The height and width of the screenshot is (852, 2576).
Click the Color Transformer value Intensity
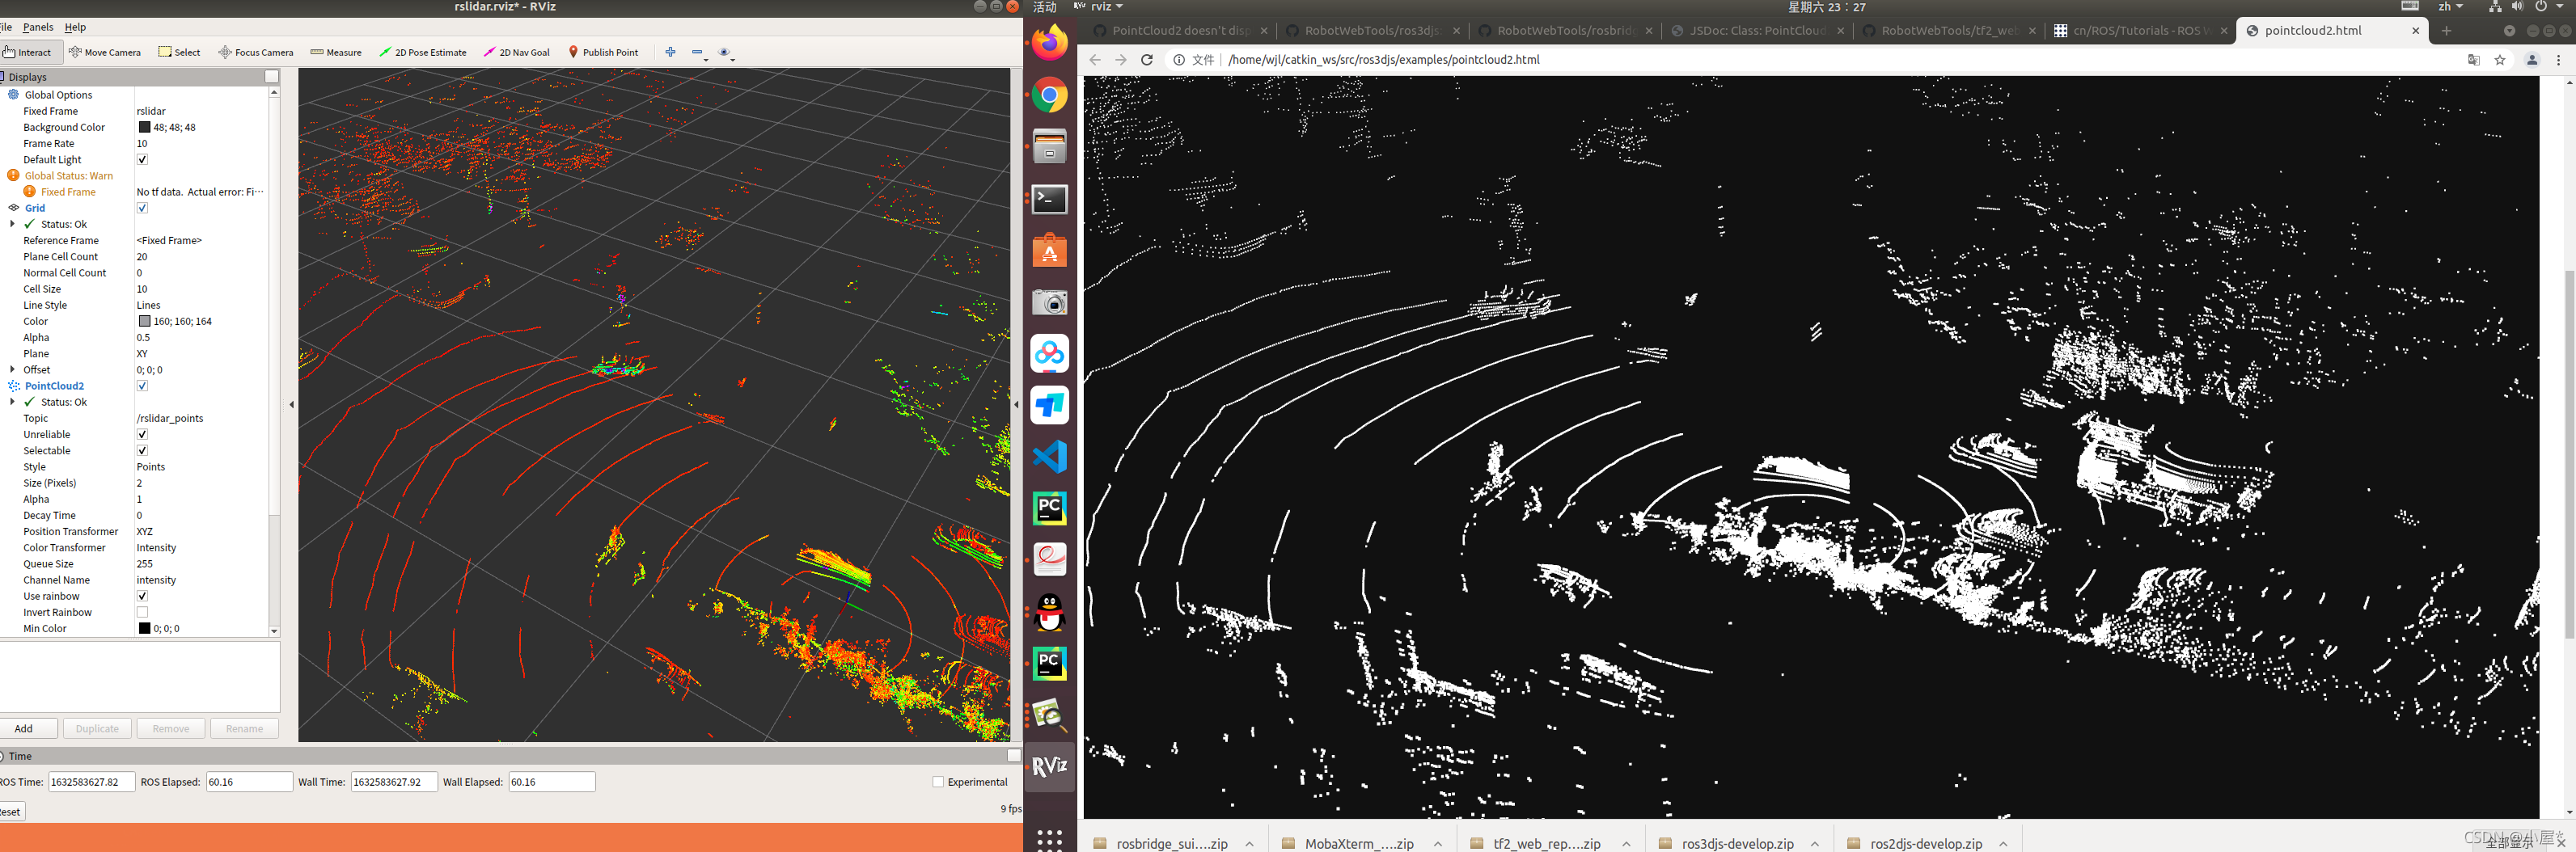[x=156, y=548]
